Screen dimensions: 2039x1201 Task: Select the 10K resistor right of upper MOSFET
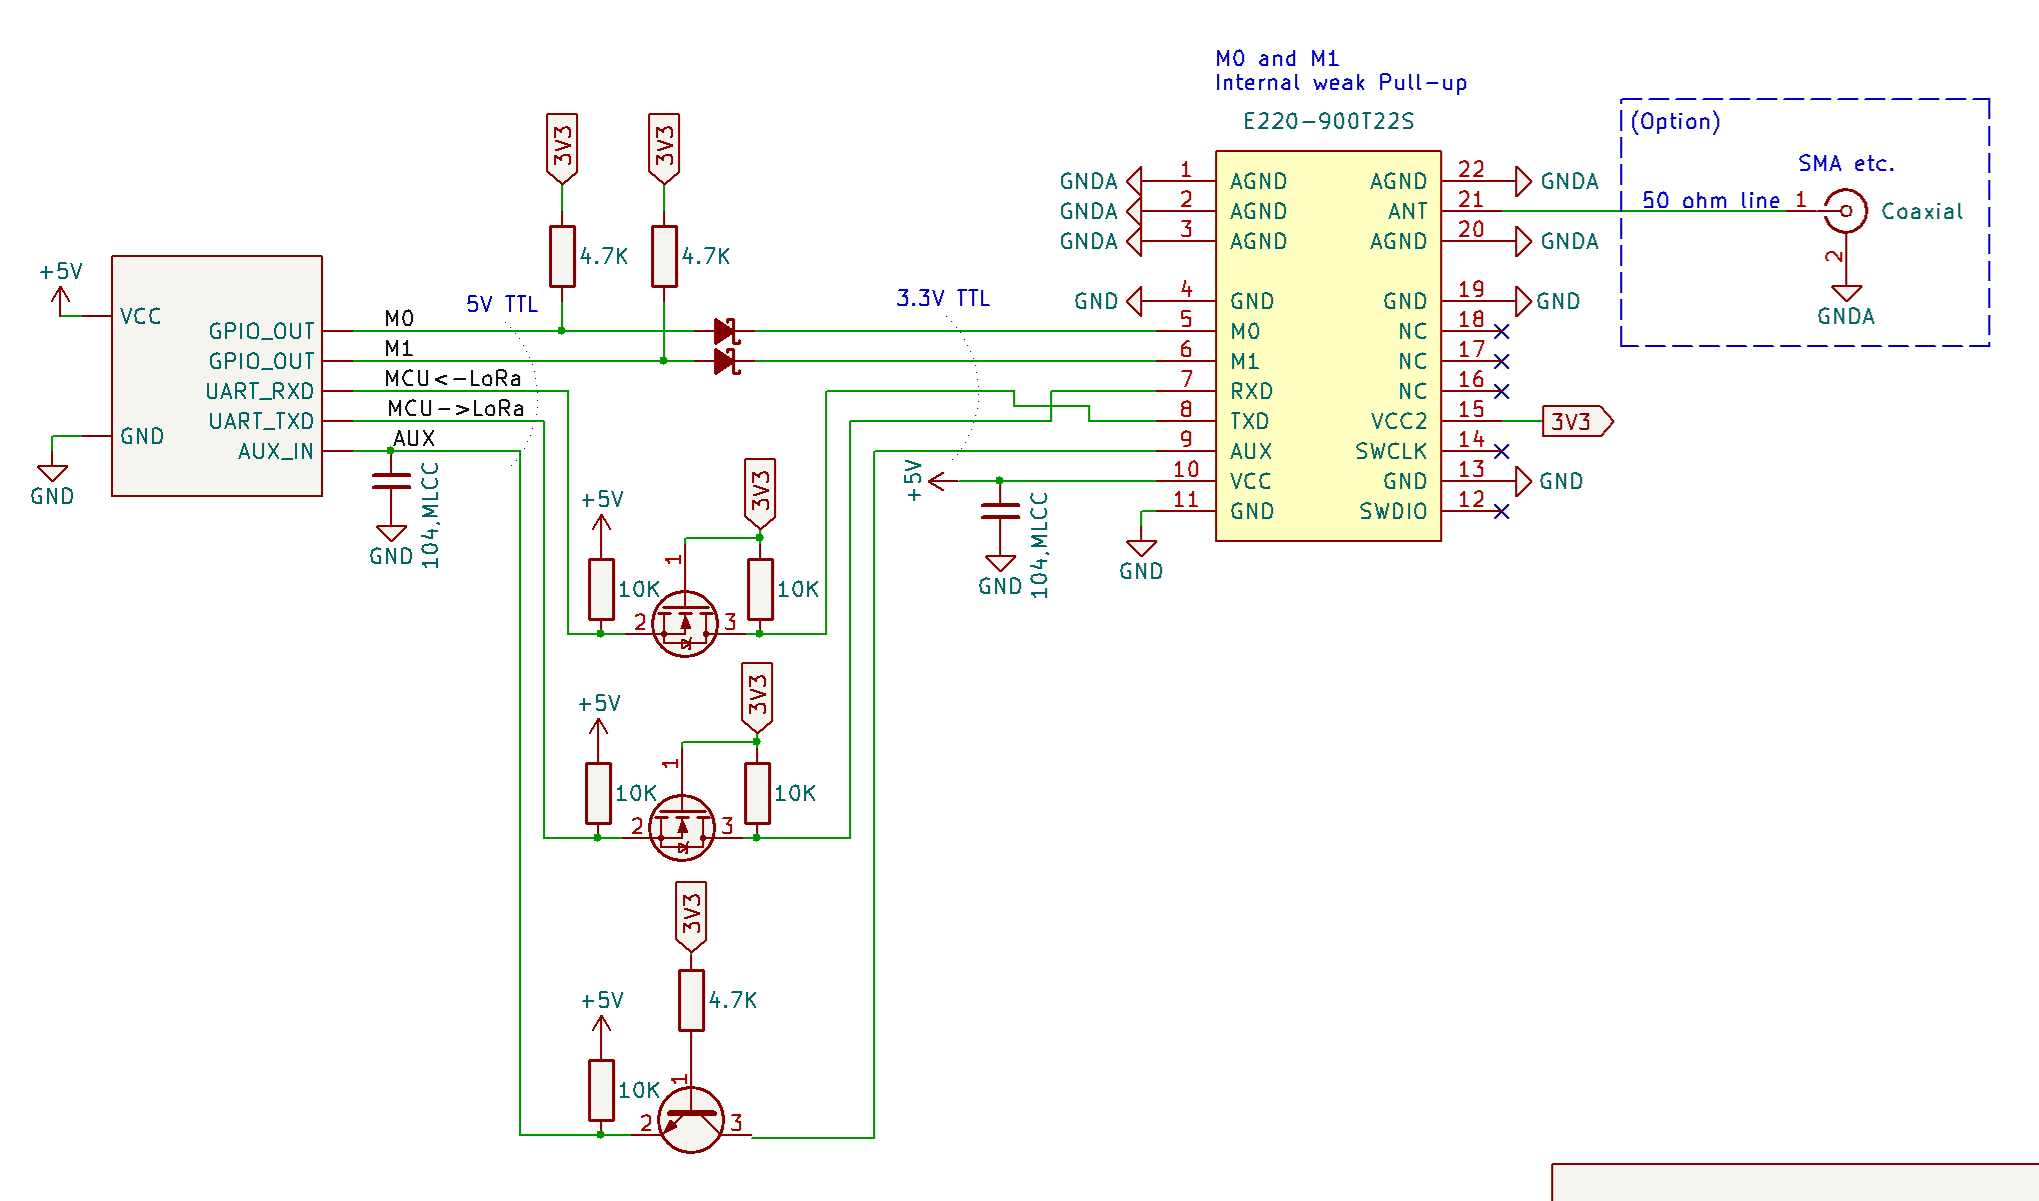pyautogui.click(x=760, y=590)
